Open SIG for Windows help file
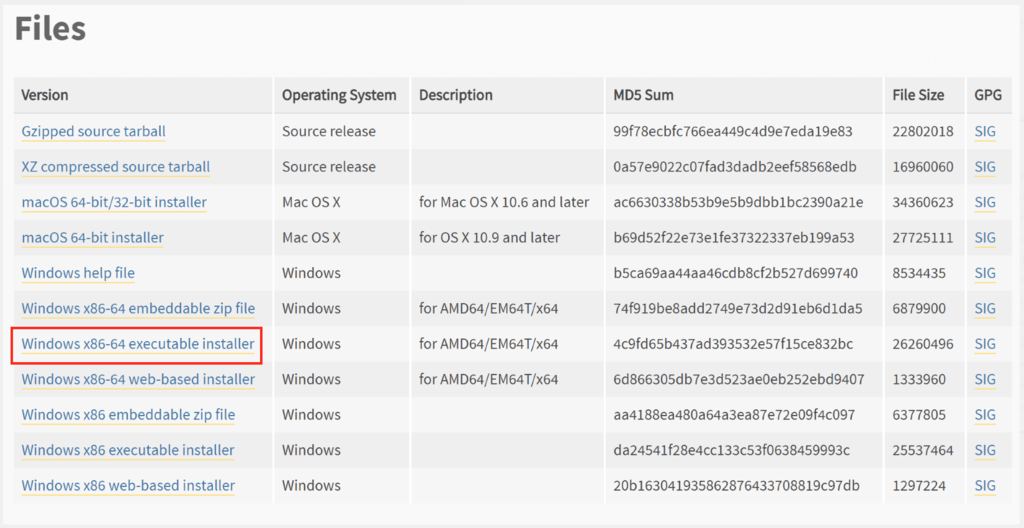The width and height of the screenshot is (1024, 528). click(985, 272)
